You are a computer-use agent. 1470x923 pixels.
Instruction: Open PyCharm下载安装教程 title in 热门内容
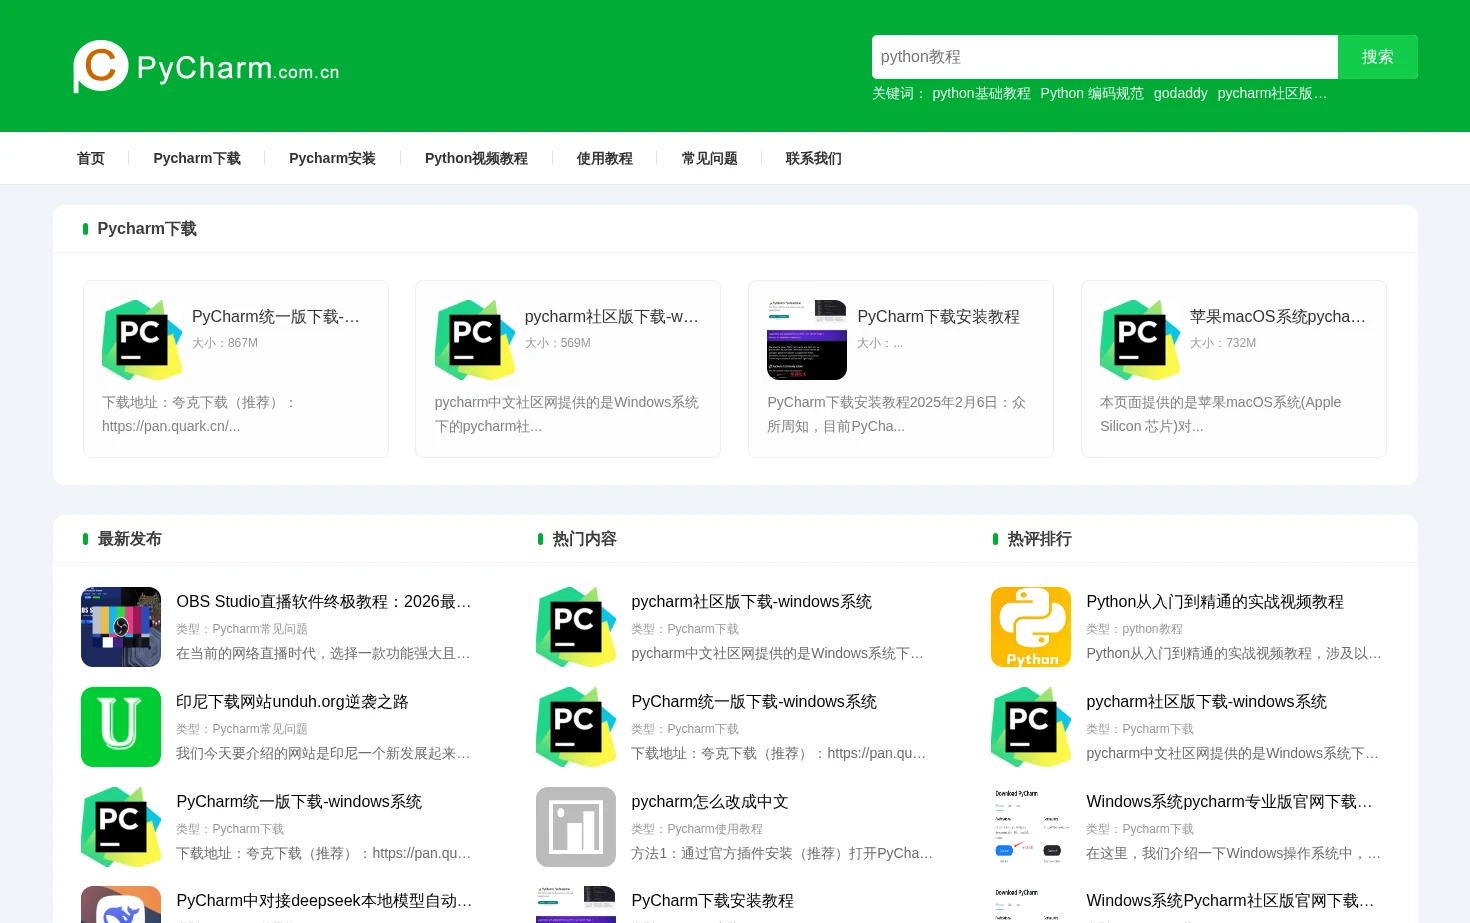coord(712,900)
